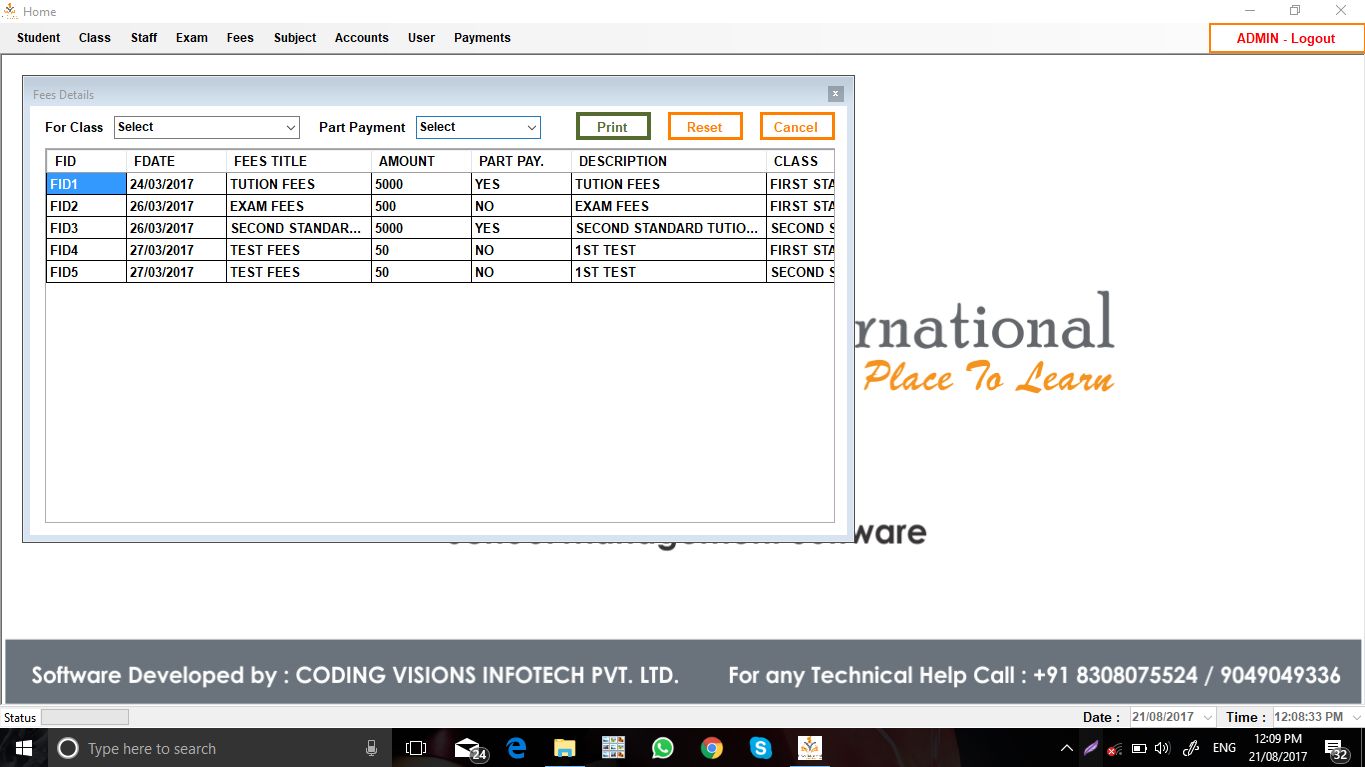Open the Payments menu
The width and height of the screenshot is (1365, 767).
482,38
